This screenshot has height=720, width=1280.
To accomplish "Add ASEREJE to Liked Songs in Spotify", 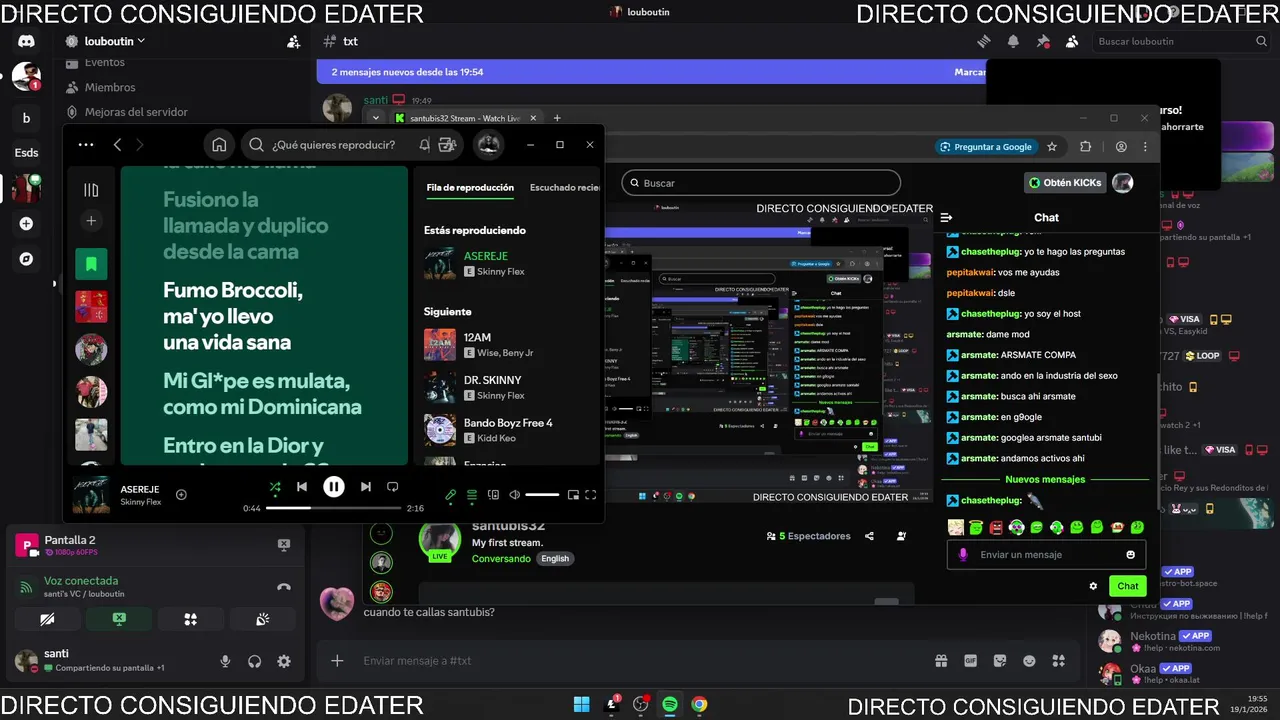I will pos(181,494).
